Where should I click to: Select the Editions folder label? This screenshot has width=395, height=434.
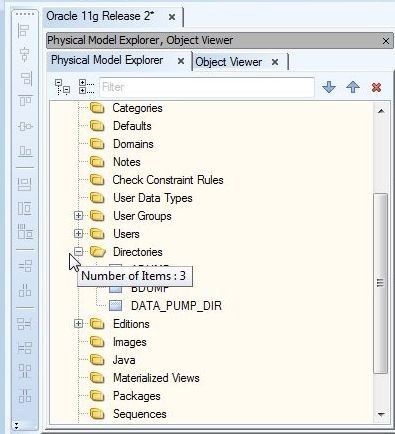[131, 324]
